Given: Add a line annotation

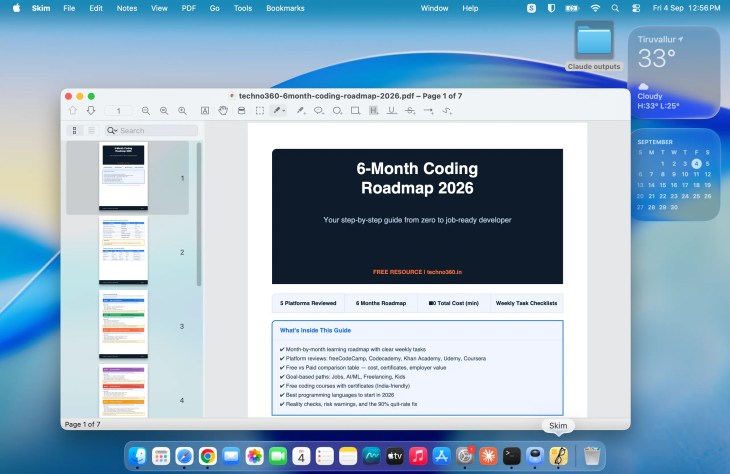Looking at the screenshot, I should 428,111.
